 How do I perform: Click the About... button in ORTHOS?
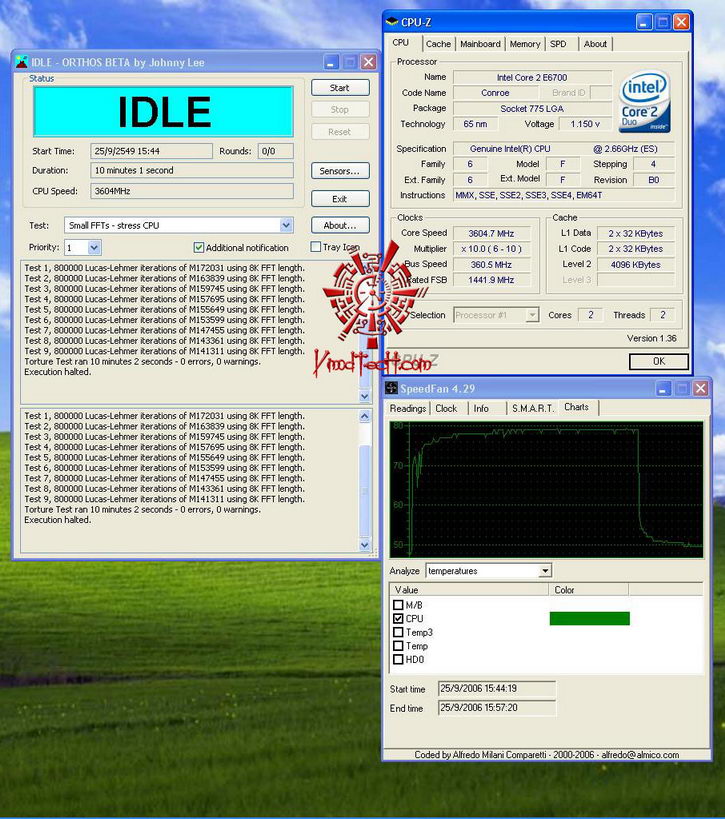click(x=340, y=225)
